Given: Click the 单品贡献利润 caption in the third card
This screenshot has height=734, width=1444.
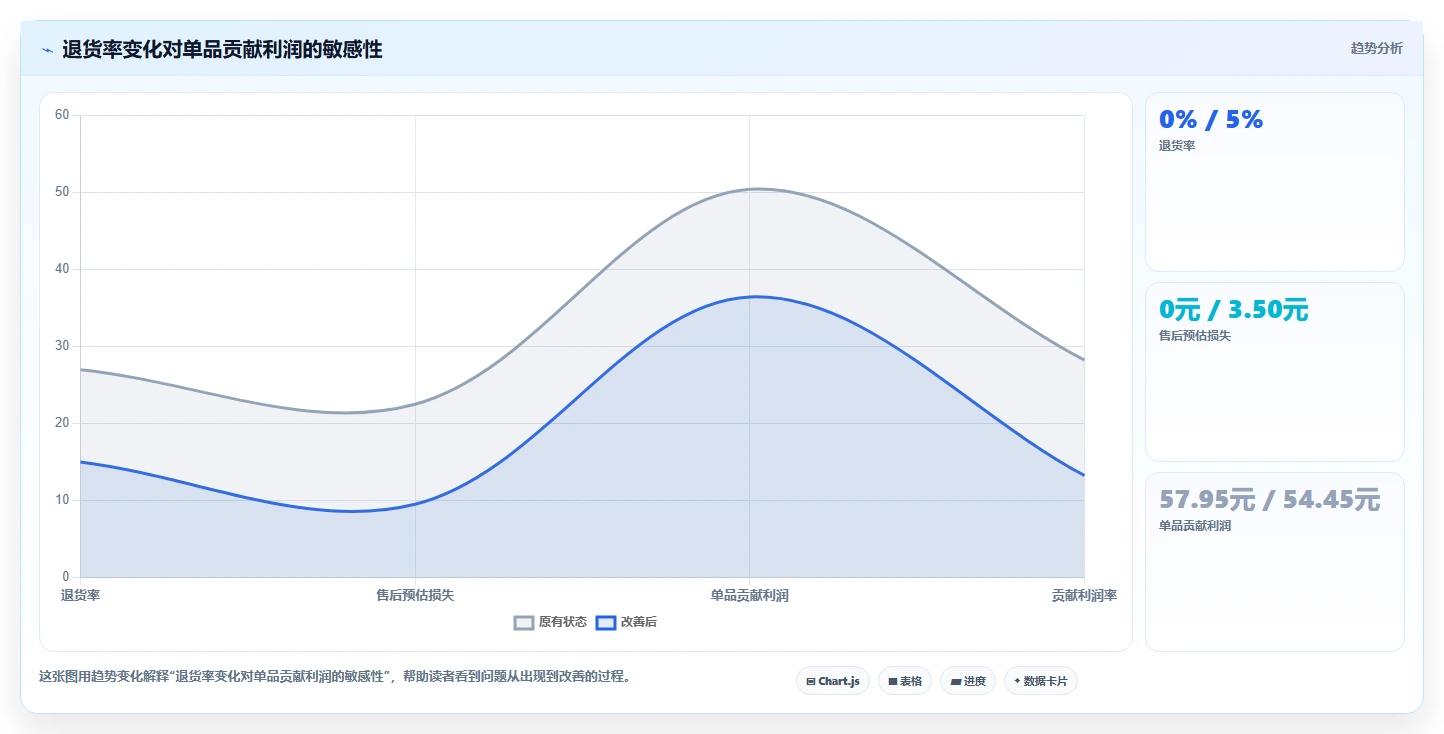Looking at the screenshot, I should pyautogui.click(x=1195, y=526).
